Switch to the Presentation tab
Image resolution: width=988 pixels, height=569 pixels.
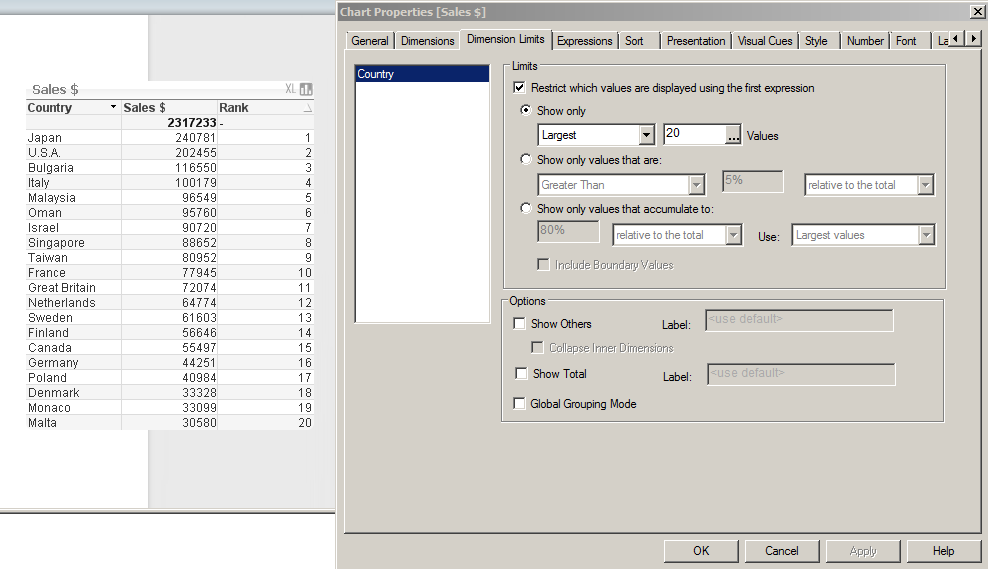click(x=696, y=41)
